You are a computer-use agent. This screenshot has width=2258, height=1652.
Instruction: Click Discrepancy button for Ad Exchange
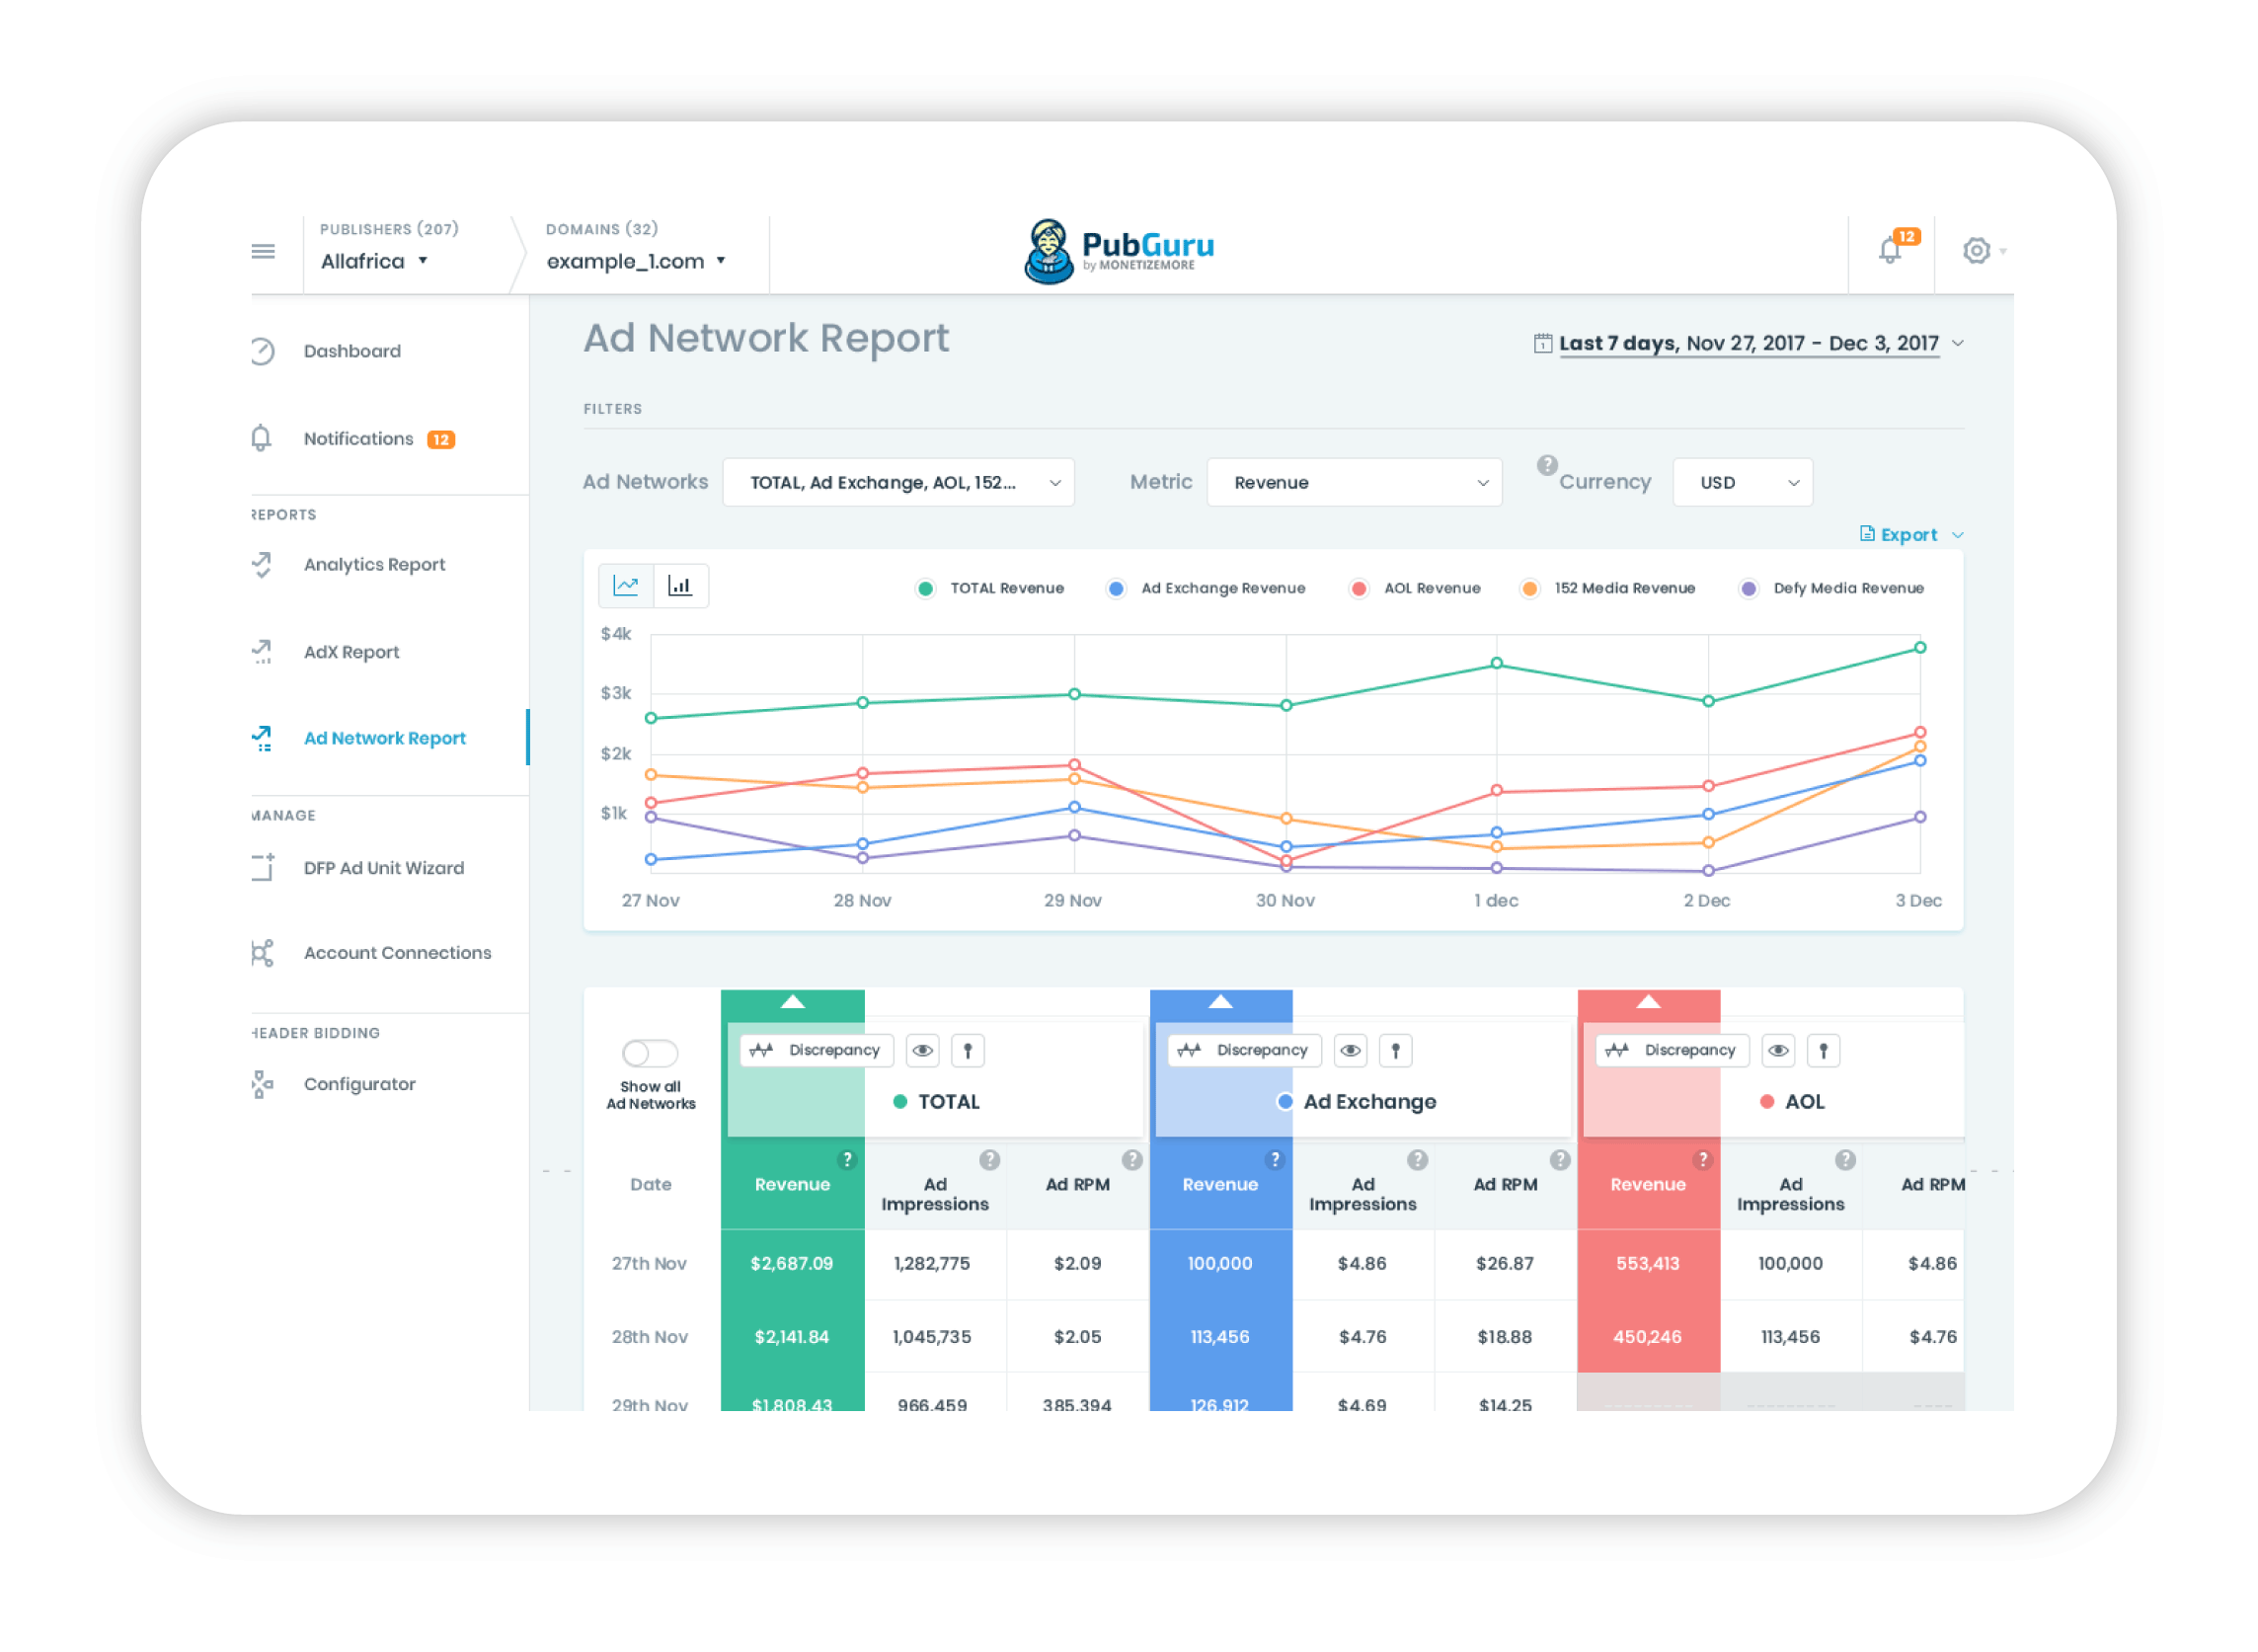(1245, 1051)
